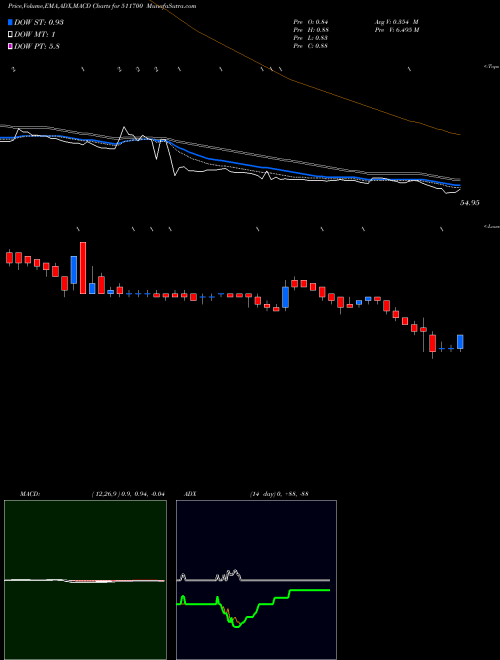
Task: Click the blue DOW ST legend swatch
Action: [x=10, y=22]
